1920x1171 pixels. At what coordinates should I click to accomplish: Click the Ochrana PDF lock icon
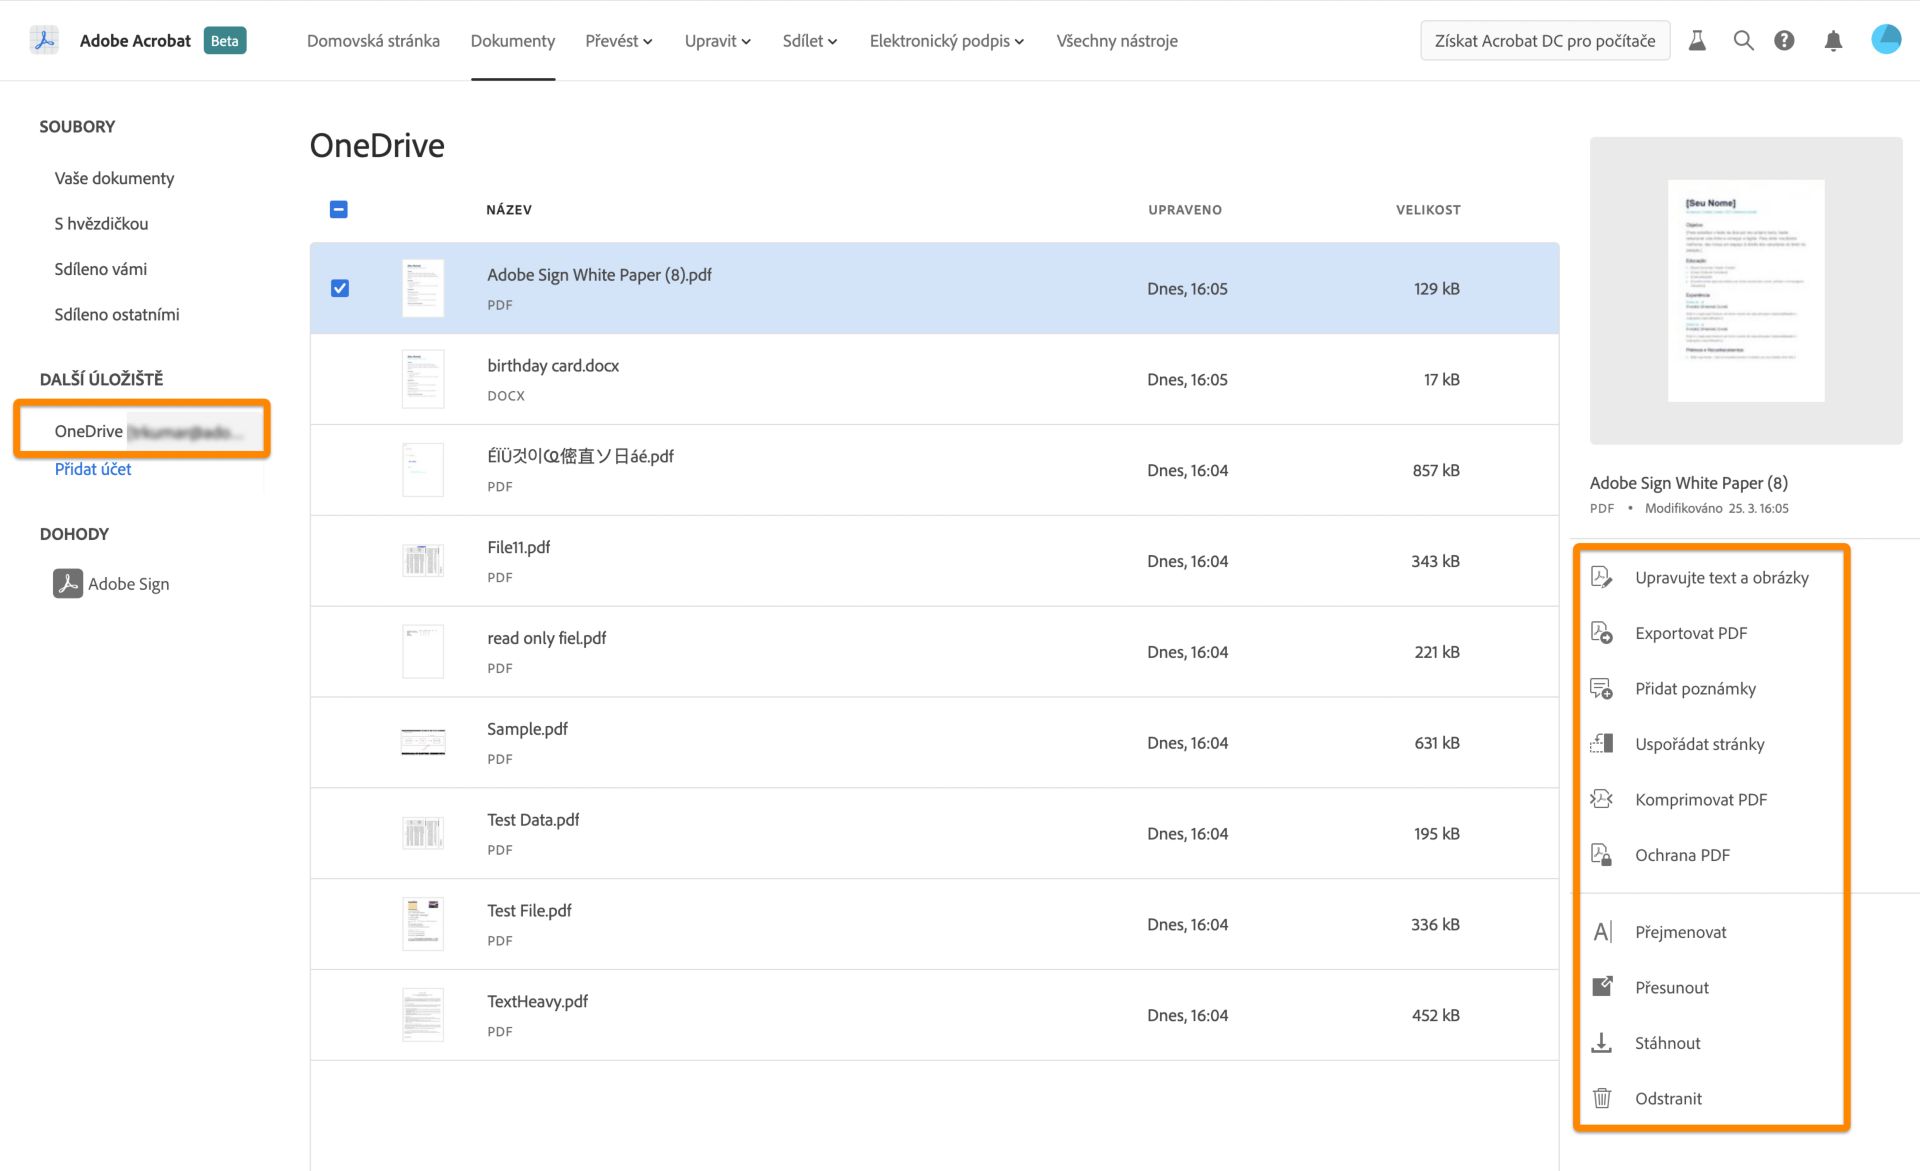tap(1601, 854)
